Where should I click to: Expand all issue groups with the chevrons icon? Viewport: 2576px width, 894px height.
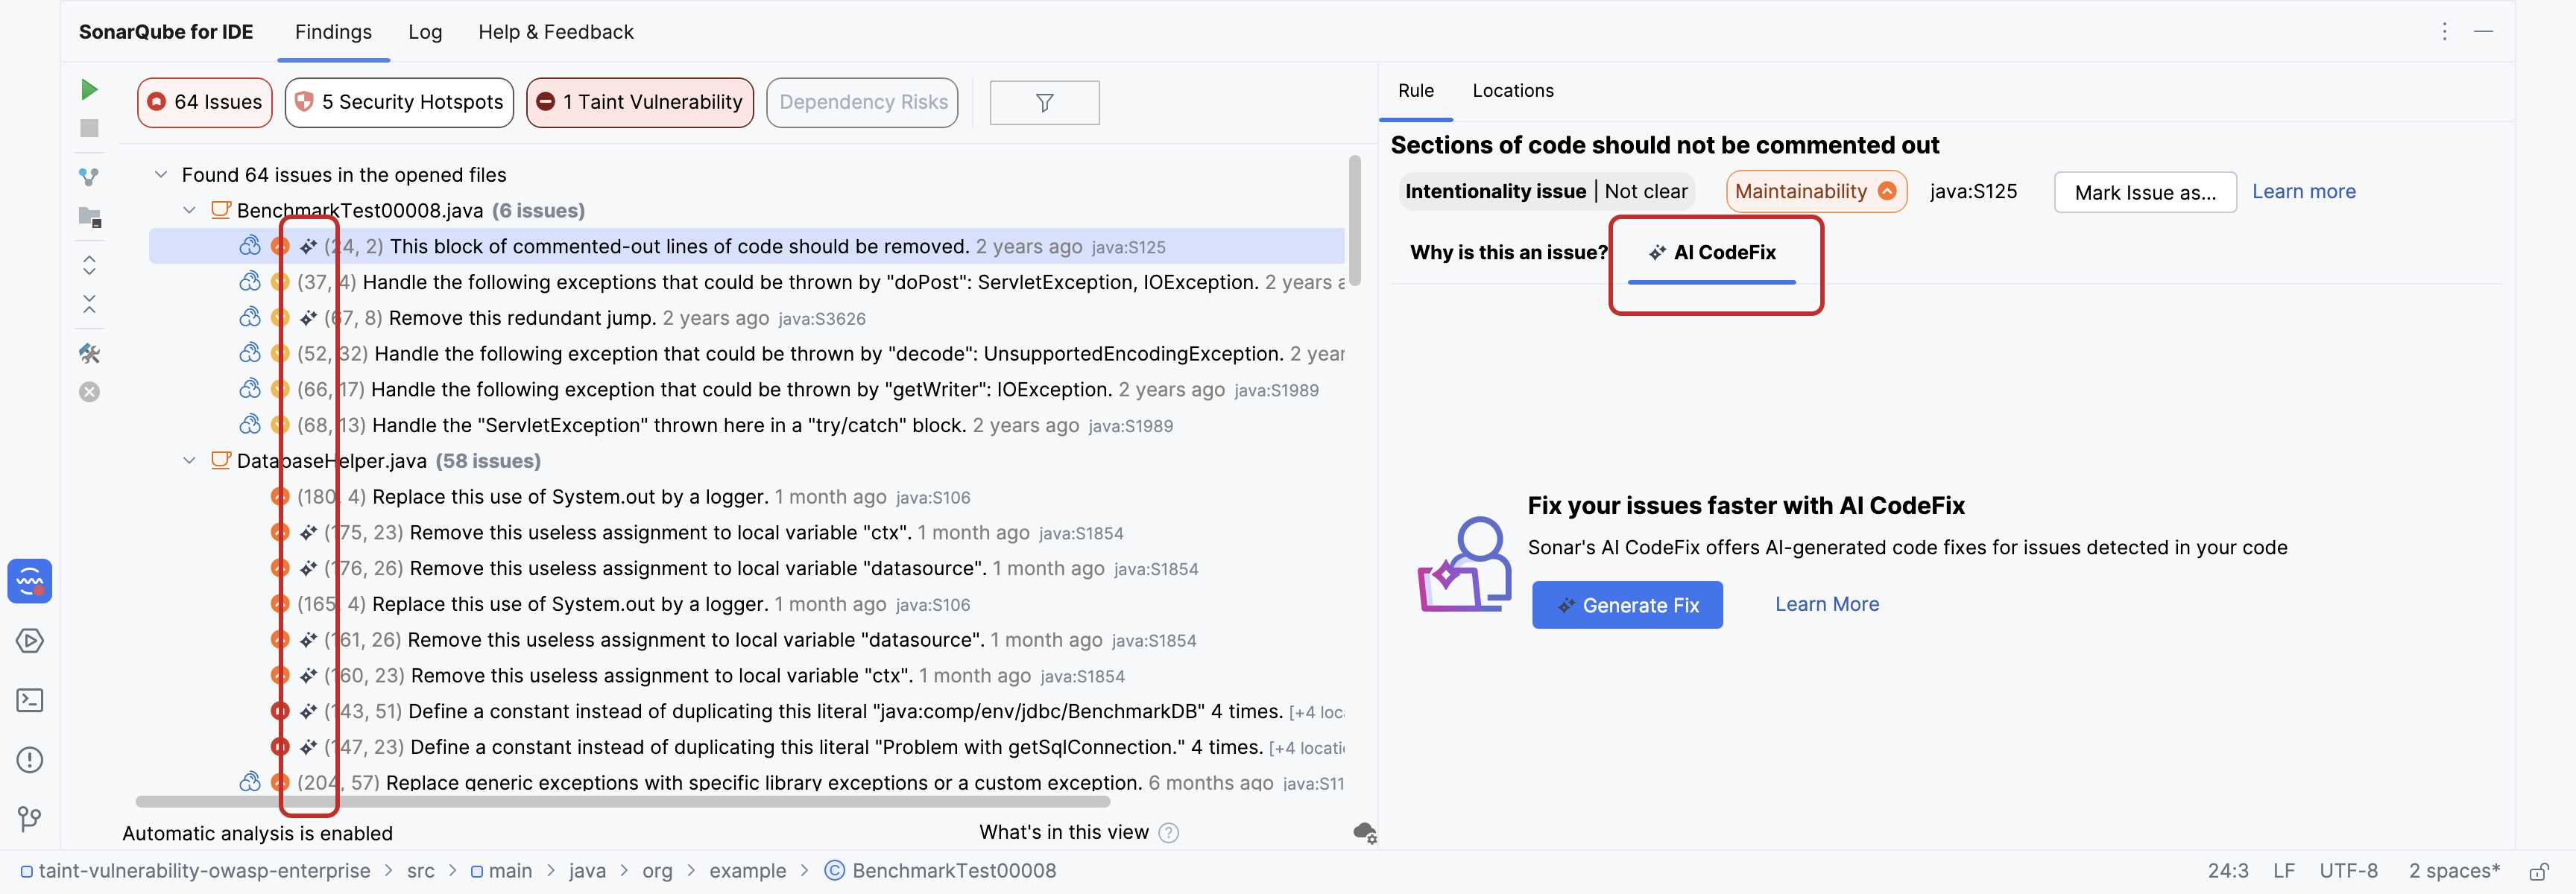click(89, 264)
